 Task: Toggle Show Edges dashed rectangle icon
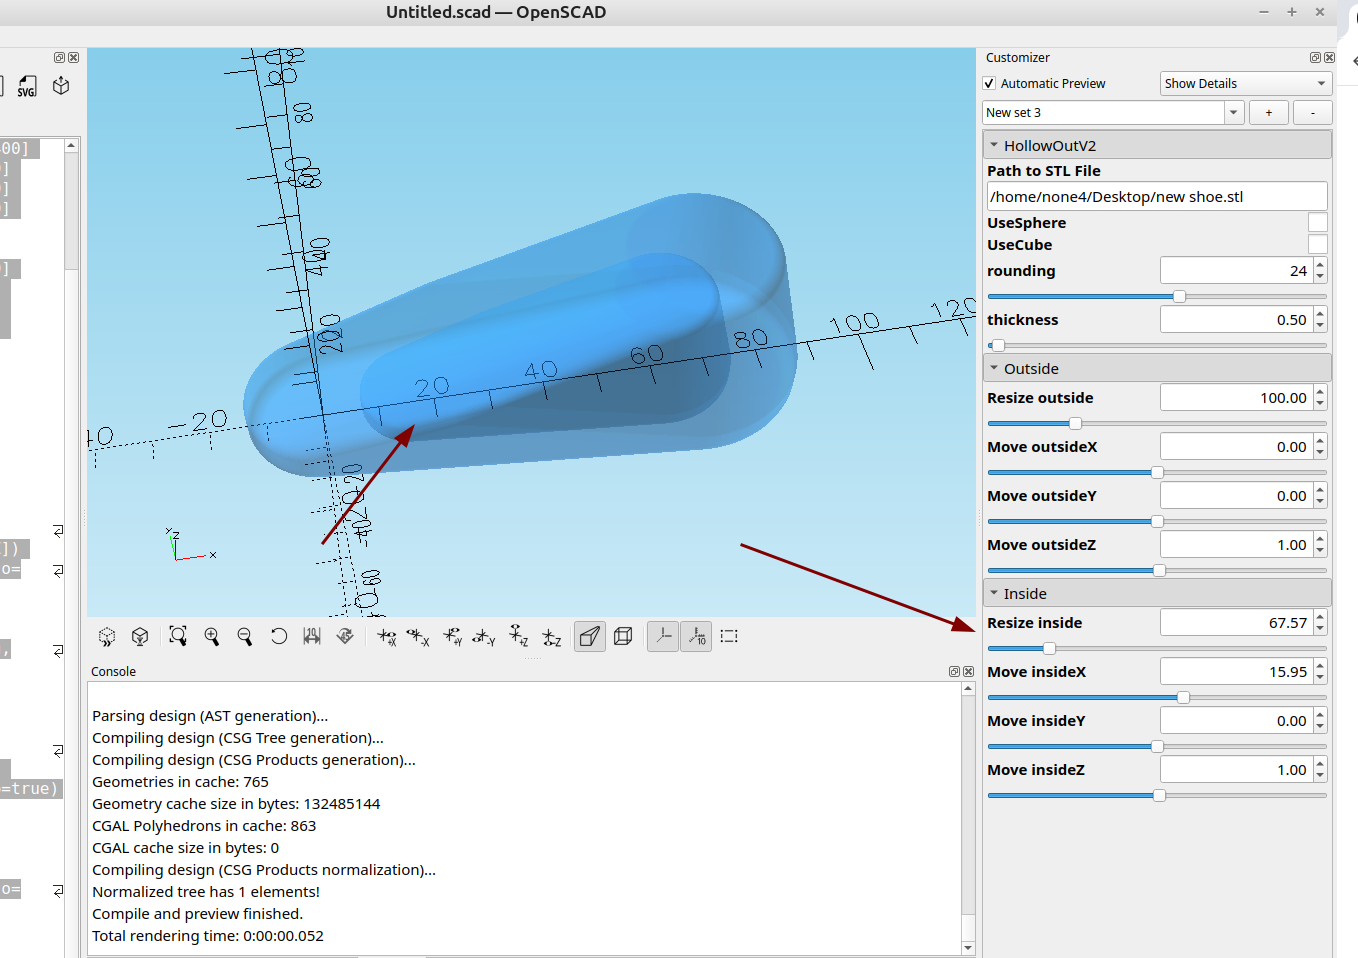(729, 636)
